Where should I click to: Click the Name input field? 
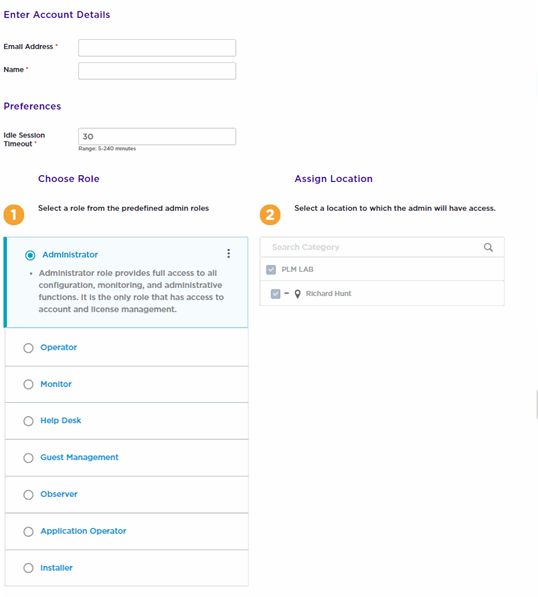coord(157,71)
